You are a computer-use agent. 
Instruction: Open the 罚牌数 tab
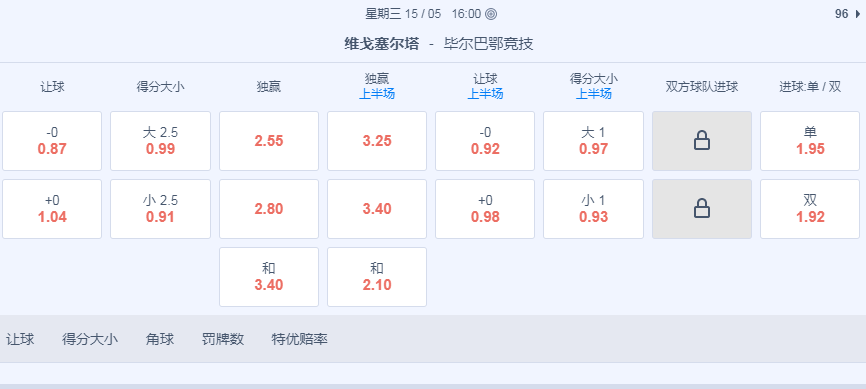pos(223,339)
